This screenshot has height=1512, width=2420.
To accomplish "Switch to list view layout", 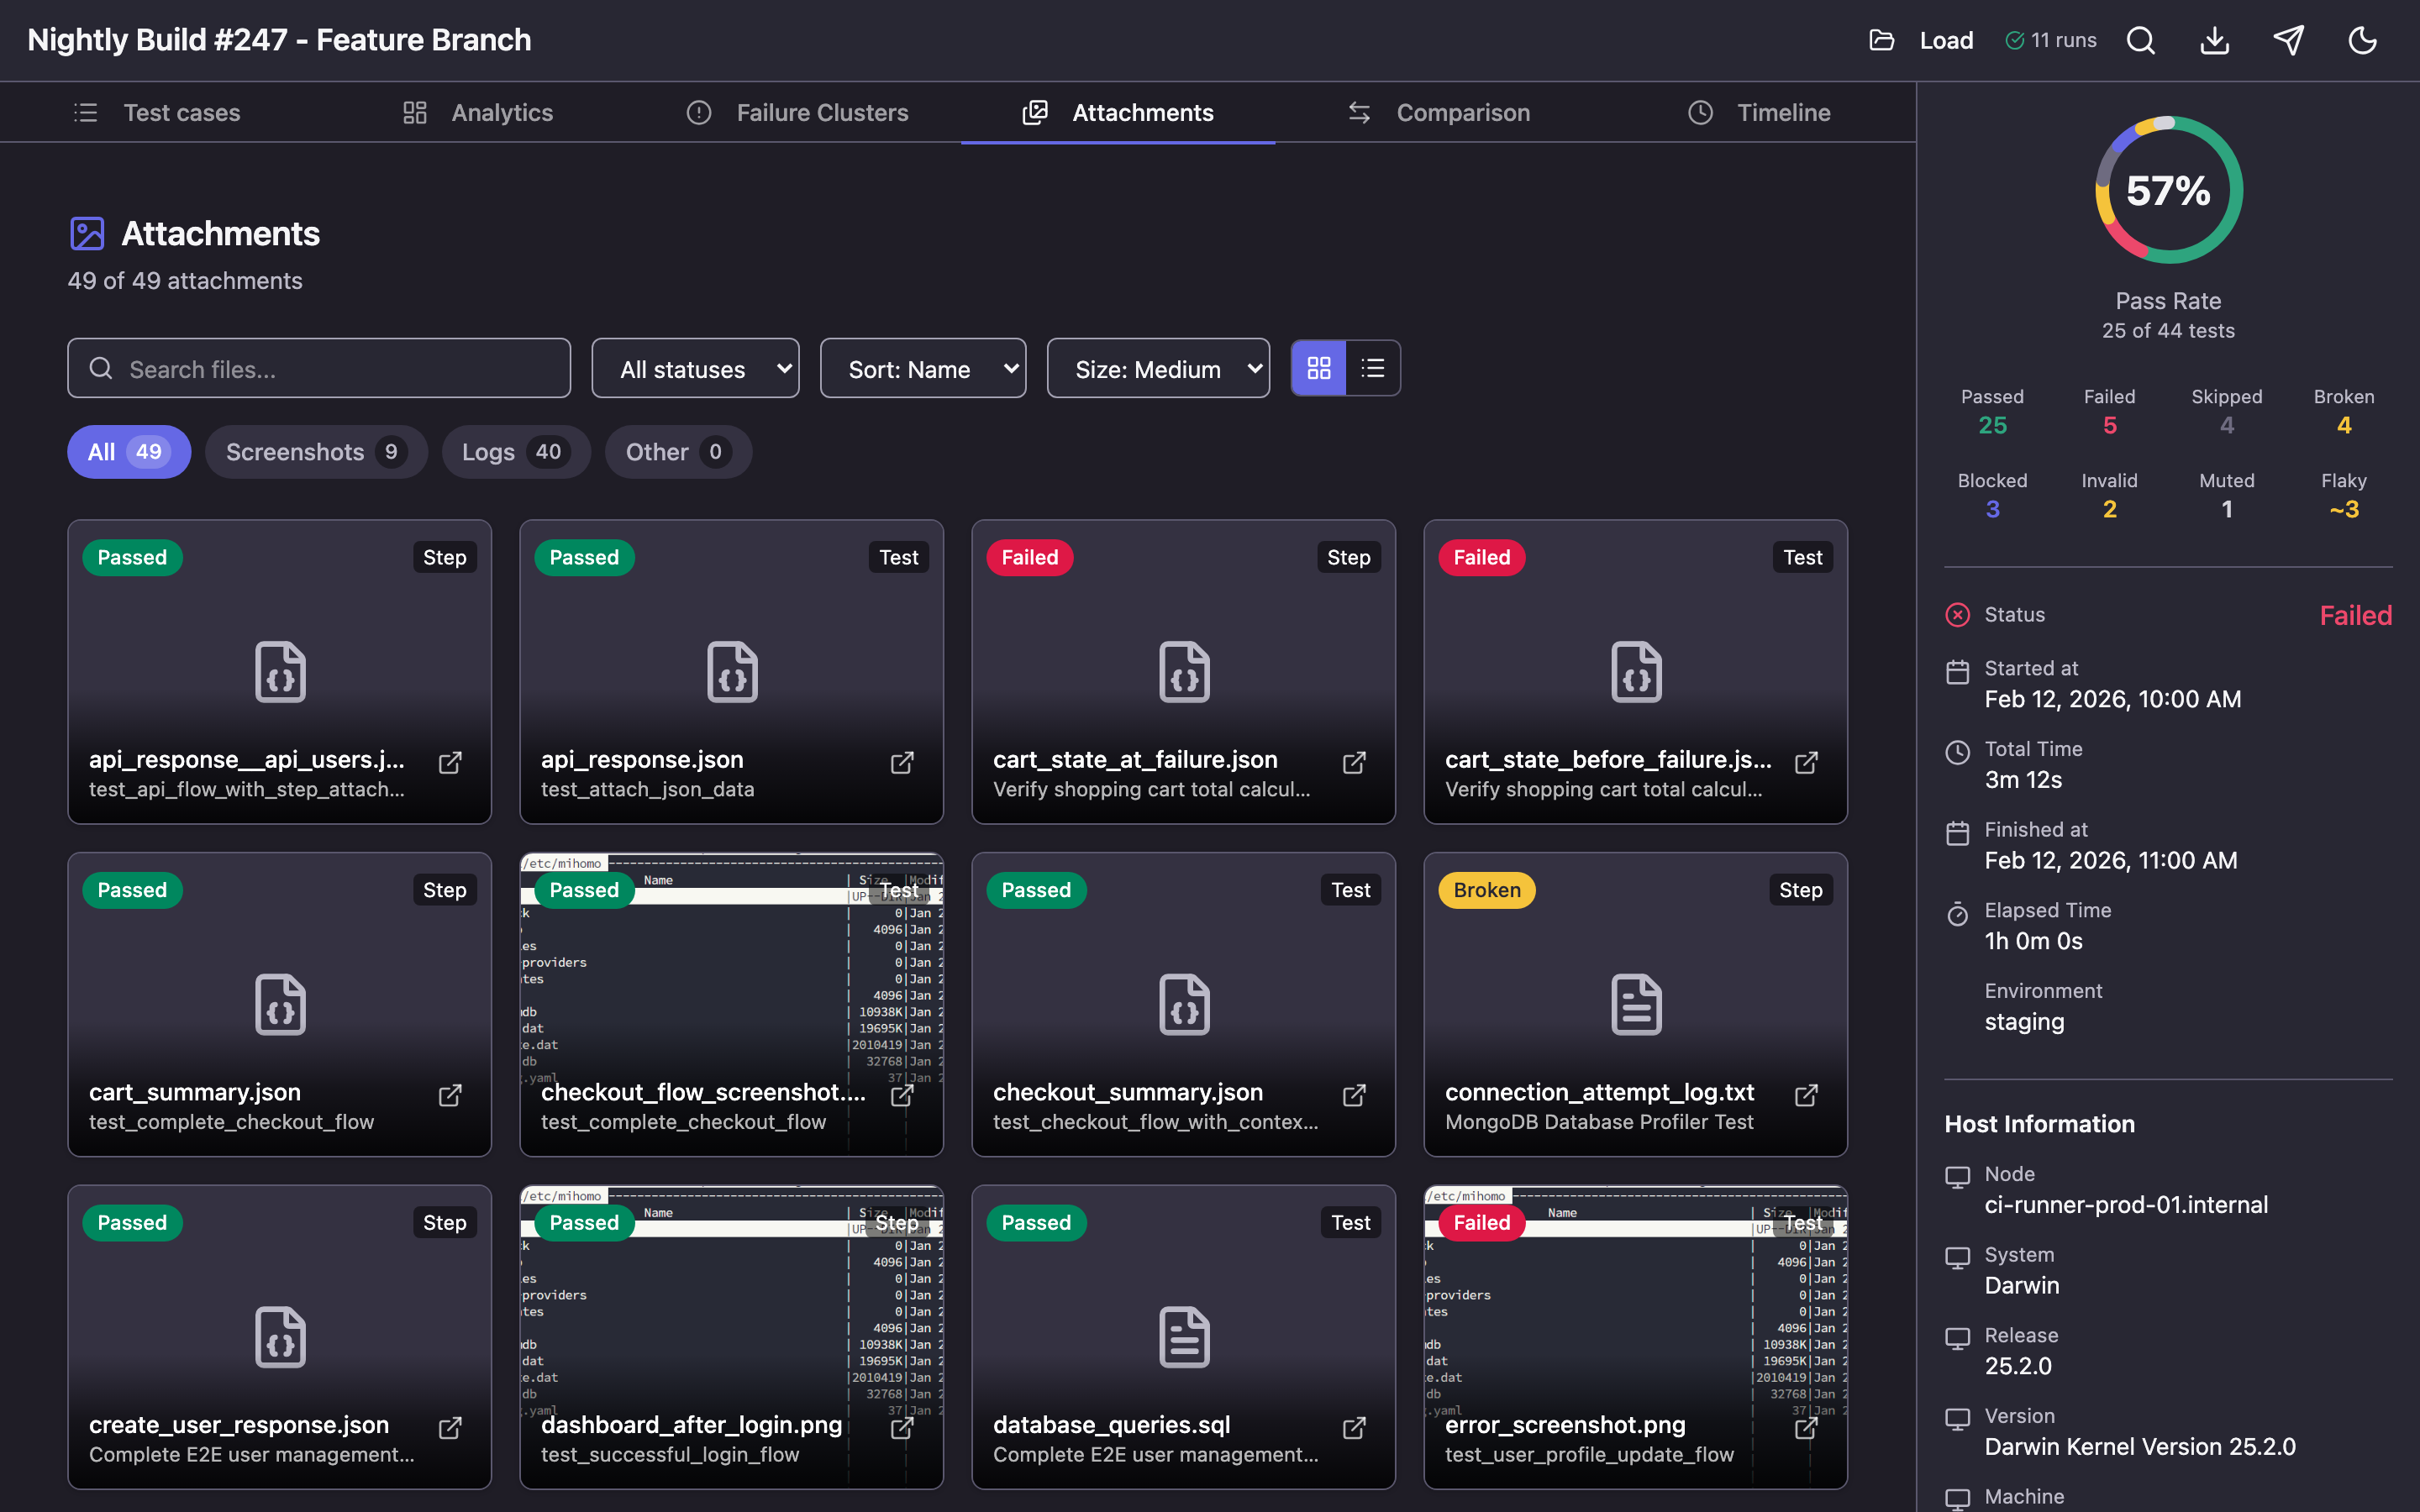I will click(1373, 368).
